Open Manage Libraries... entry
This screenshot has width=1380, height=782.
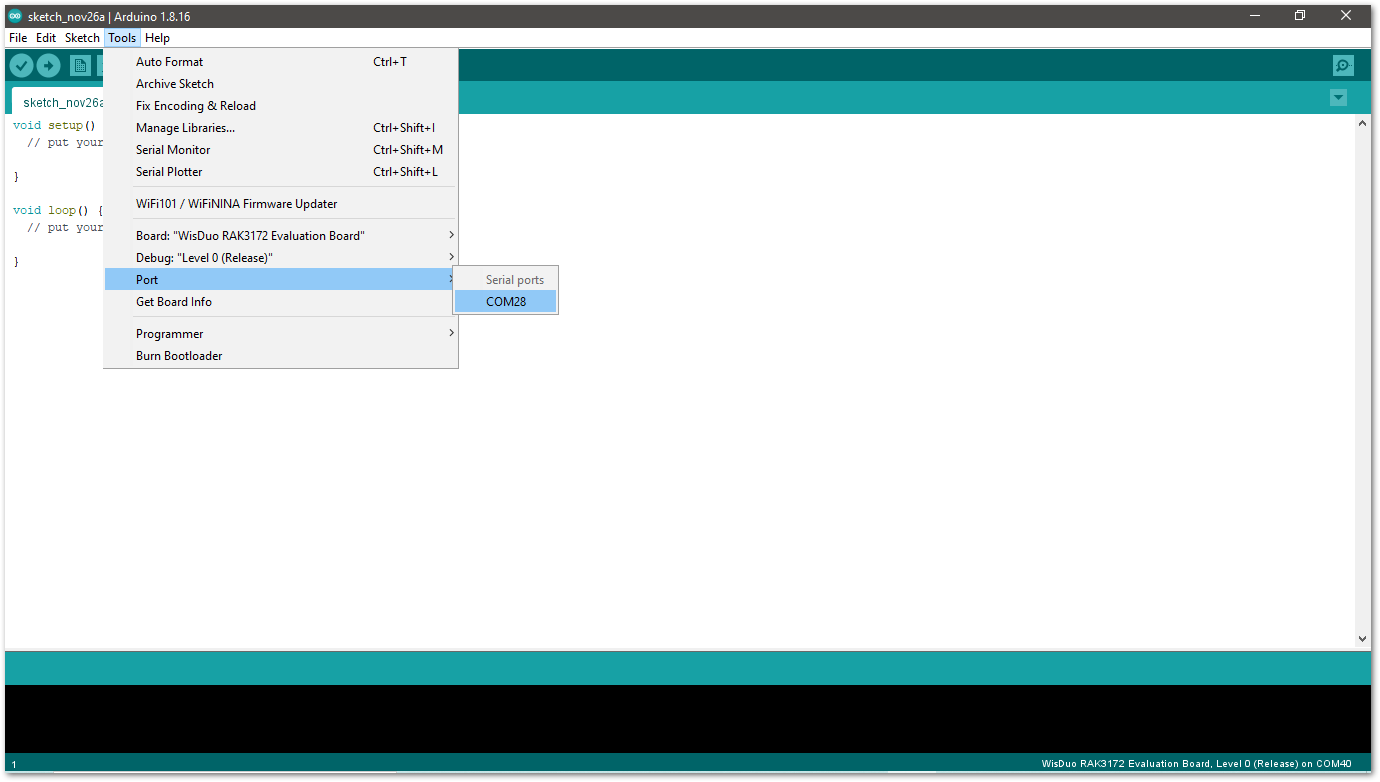[281, 128]
